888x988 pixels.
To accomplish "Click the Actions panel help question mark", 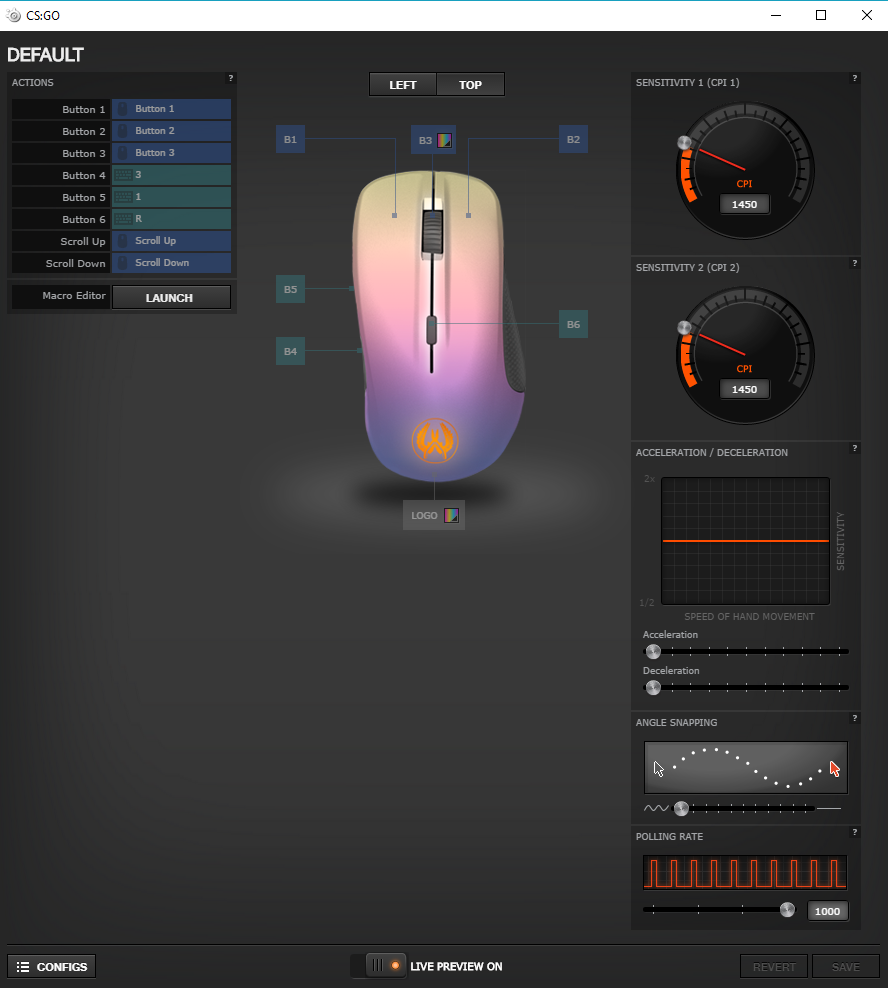I will 231,78.
